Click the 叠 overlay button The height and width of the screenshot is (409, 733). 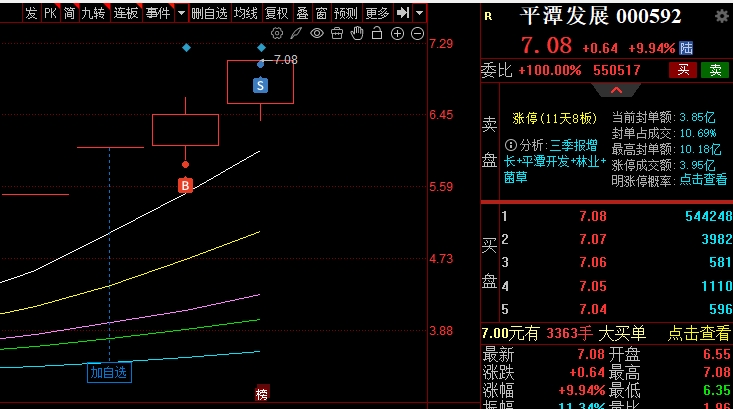coord(302,13)
